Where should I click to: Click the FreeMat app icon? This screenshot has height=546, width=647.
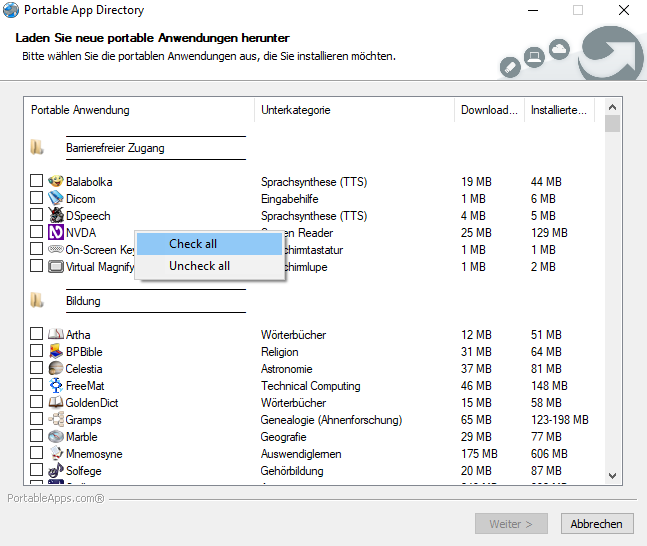point(55,385)
